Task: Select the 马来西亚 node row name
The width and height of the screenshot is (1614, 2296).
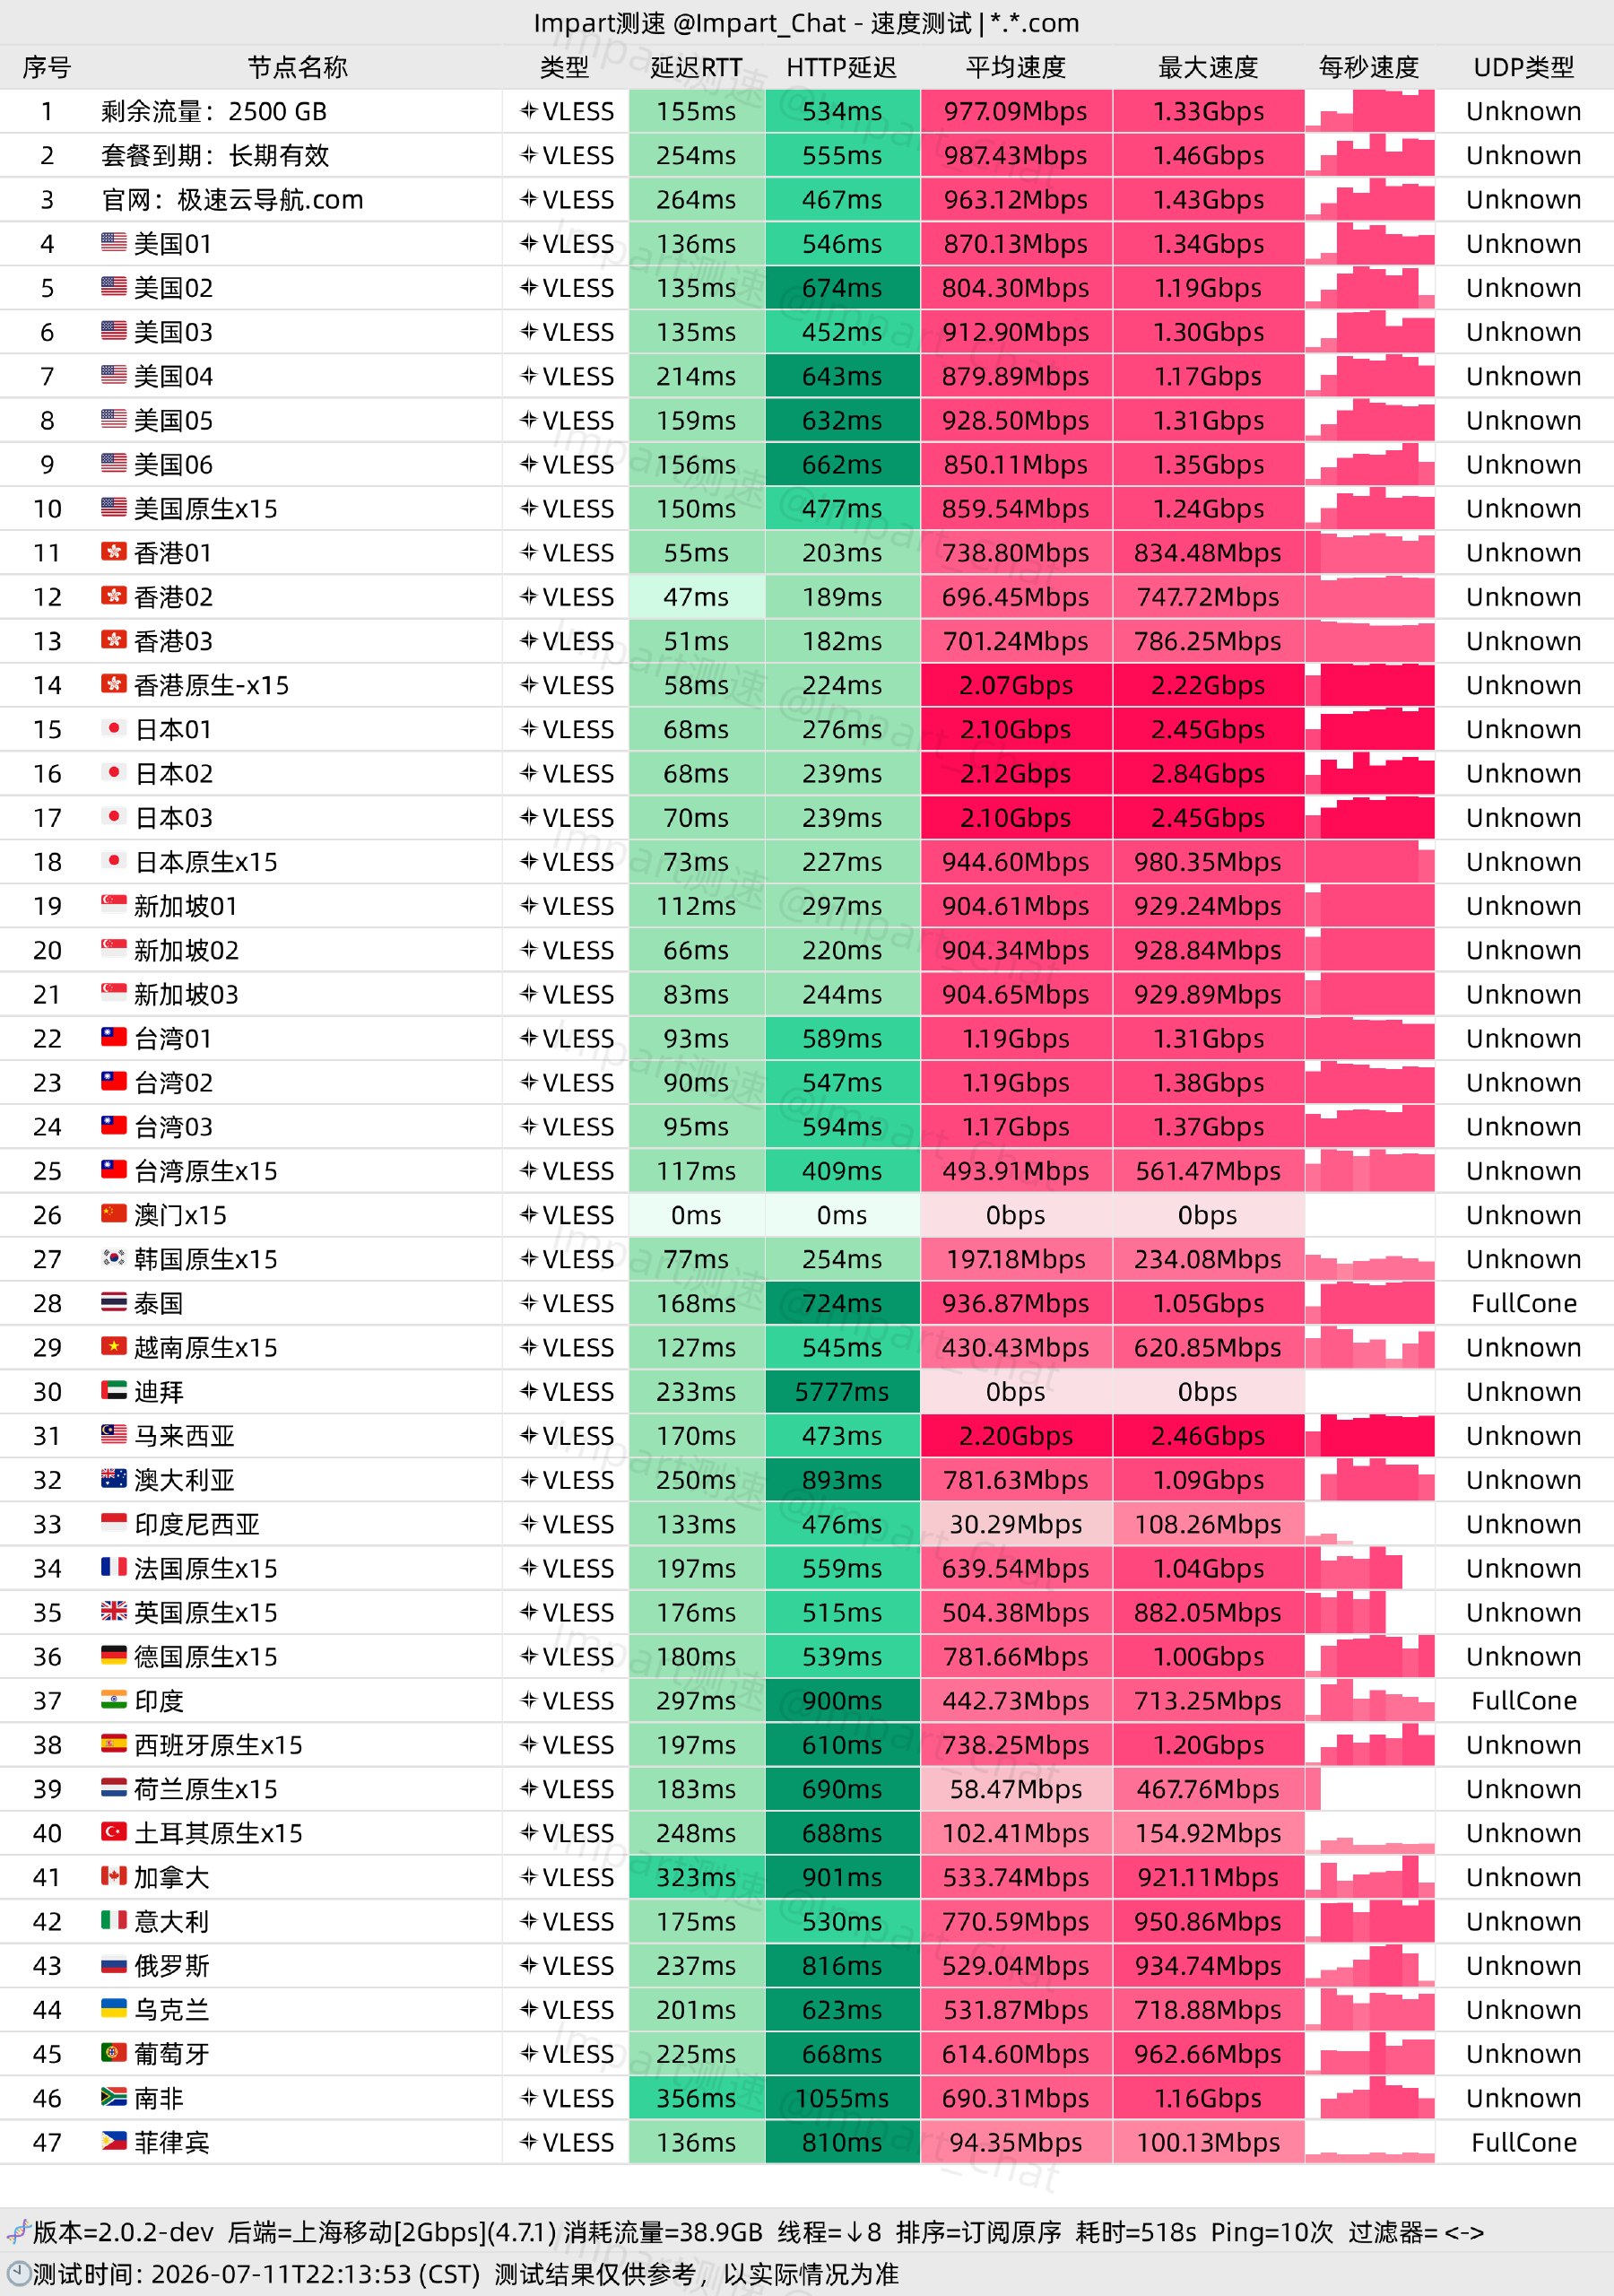Action: [184, 1436]
